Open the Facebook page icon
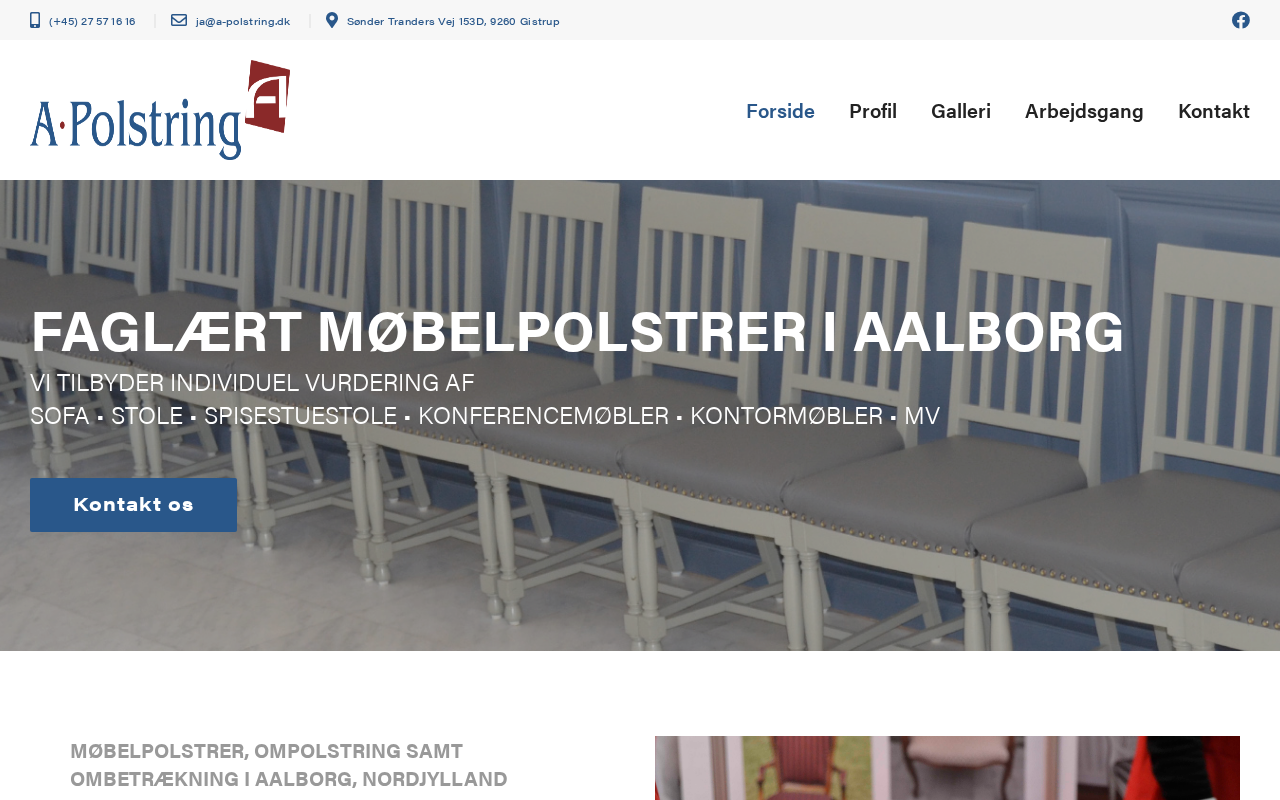1280x800 pixels. click(x=1240, y=20)
